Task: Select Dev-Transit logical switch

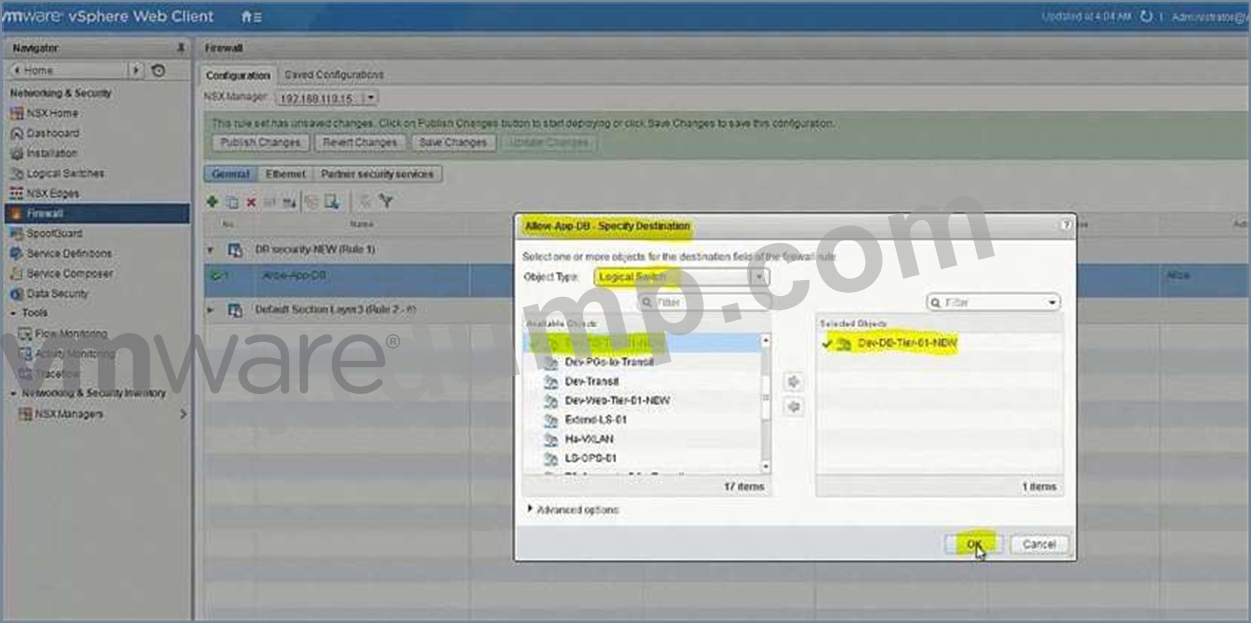Action: 591,381
